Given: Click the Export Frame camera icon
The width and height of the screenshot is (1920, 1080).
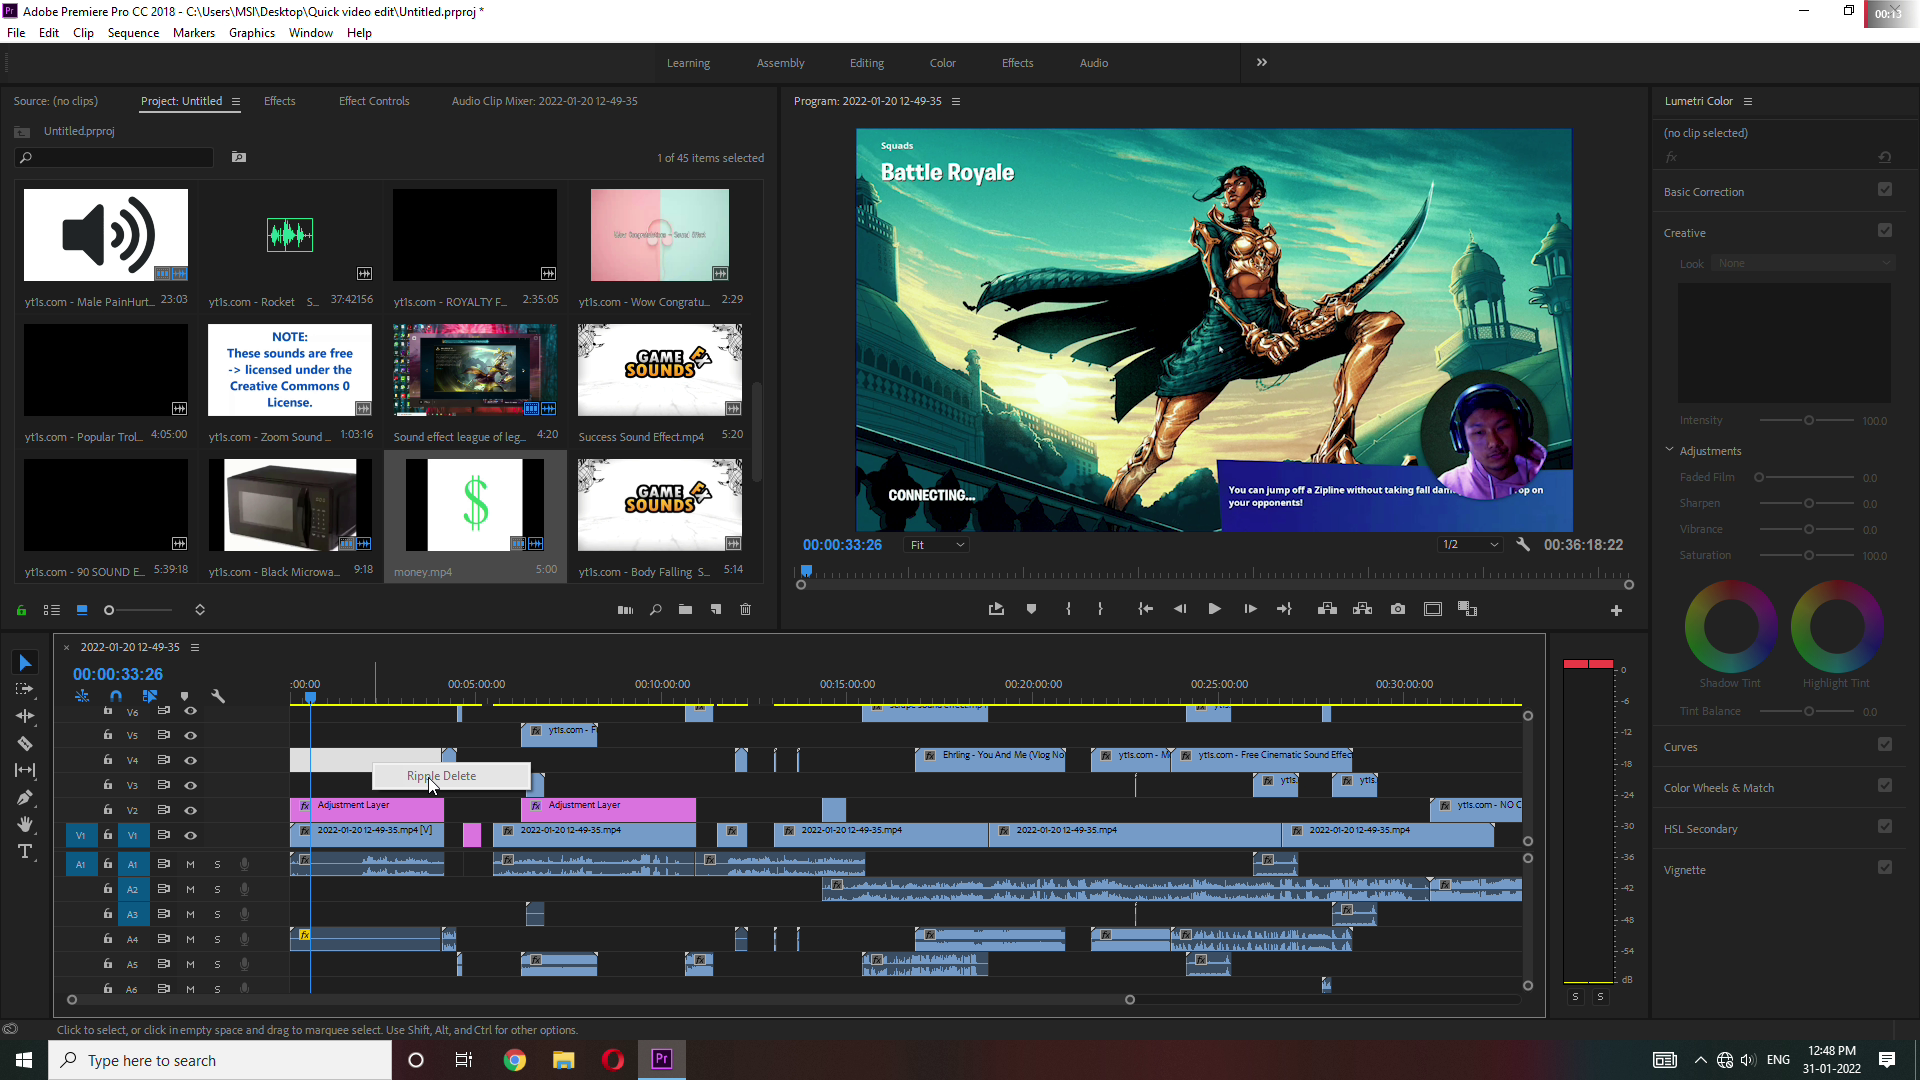Looking at the screenshot, I should click(x=1398, y=608).
